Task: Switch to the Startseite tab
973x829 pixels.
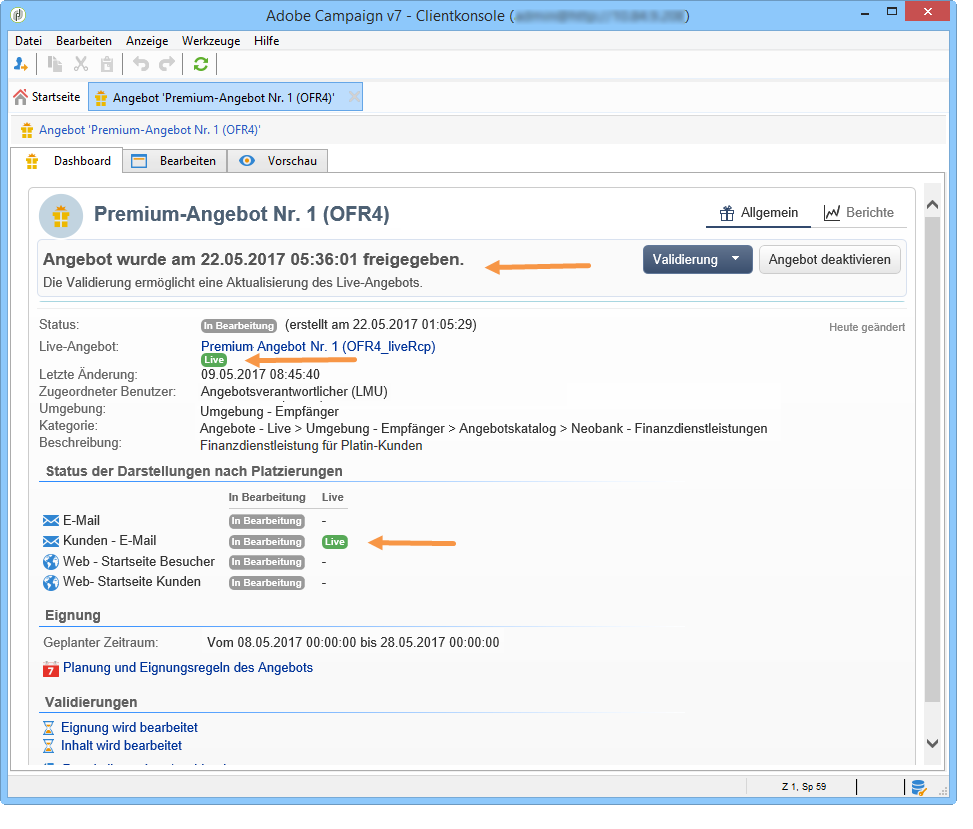Action: [47, 97]
